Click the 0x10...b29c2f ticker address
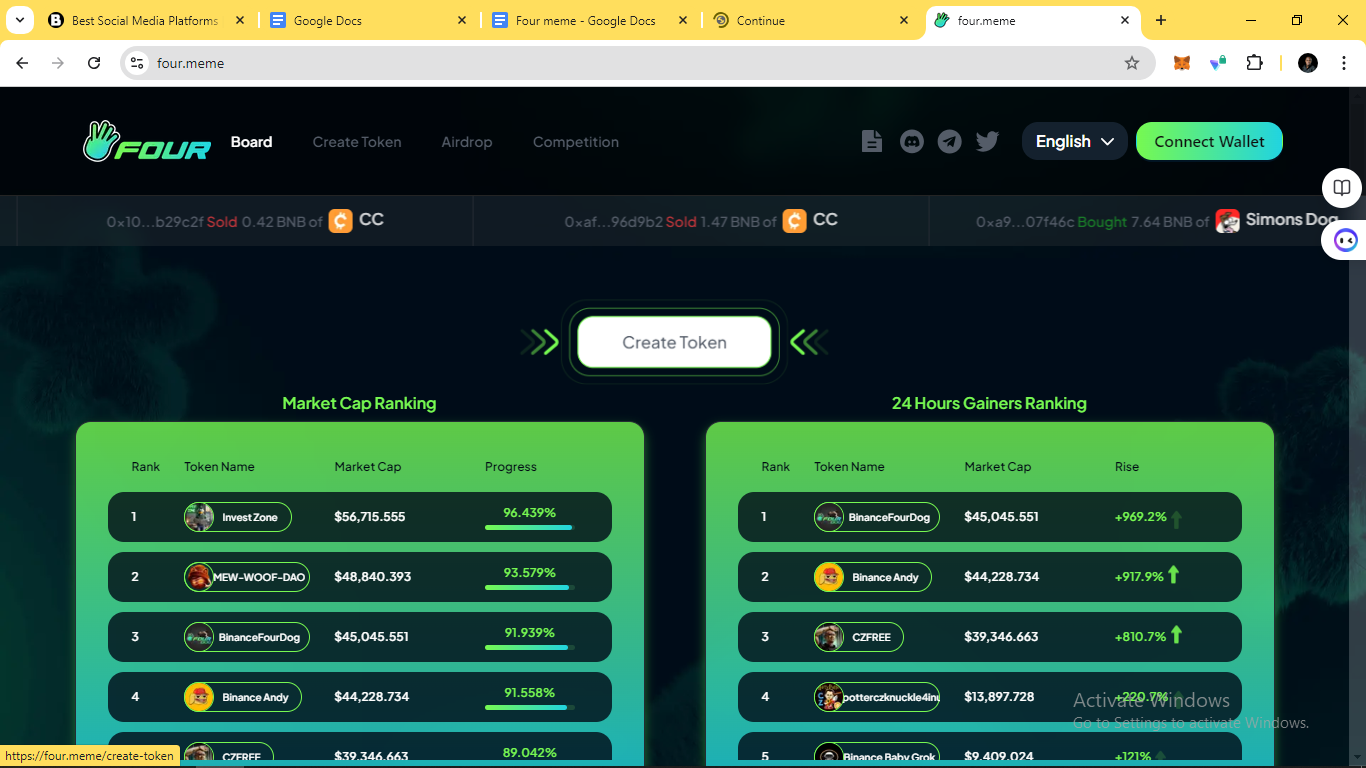The image size is (1366, 768). pyautogui.click(x=155, y=222)
